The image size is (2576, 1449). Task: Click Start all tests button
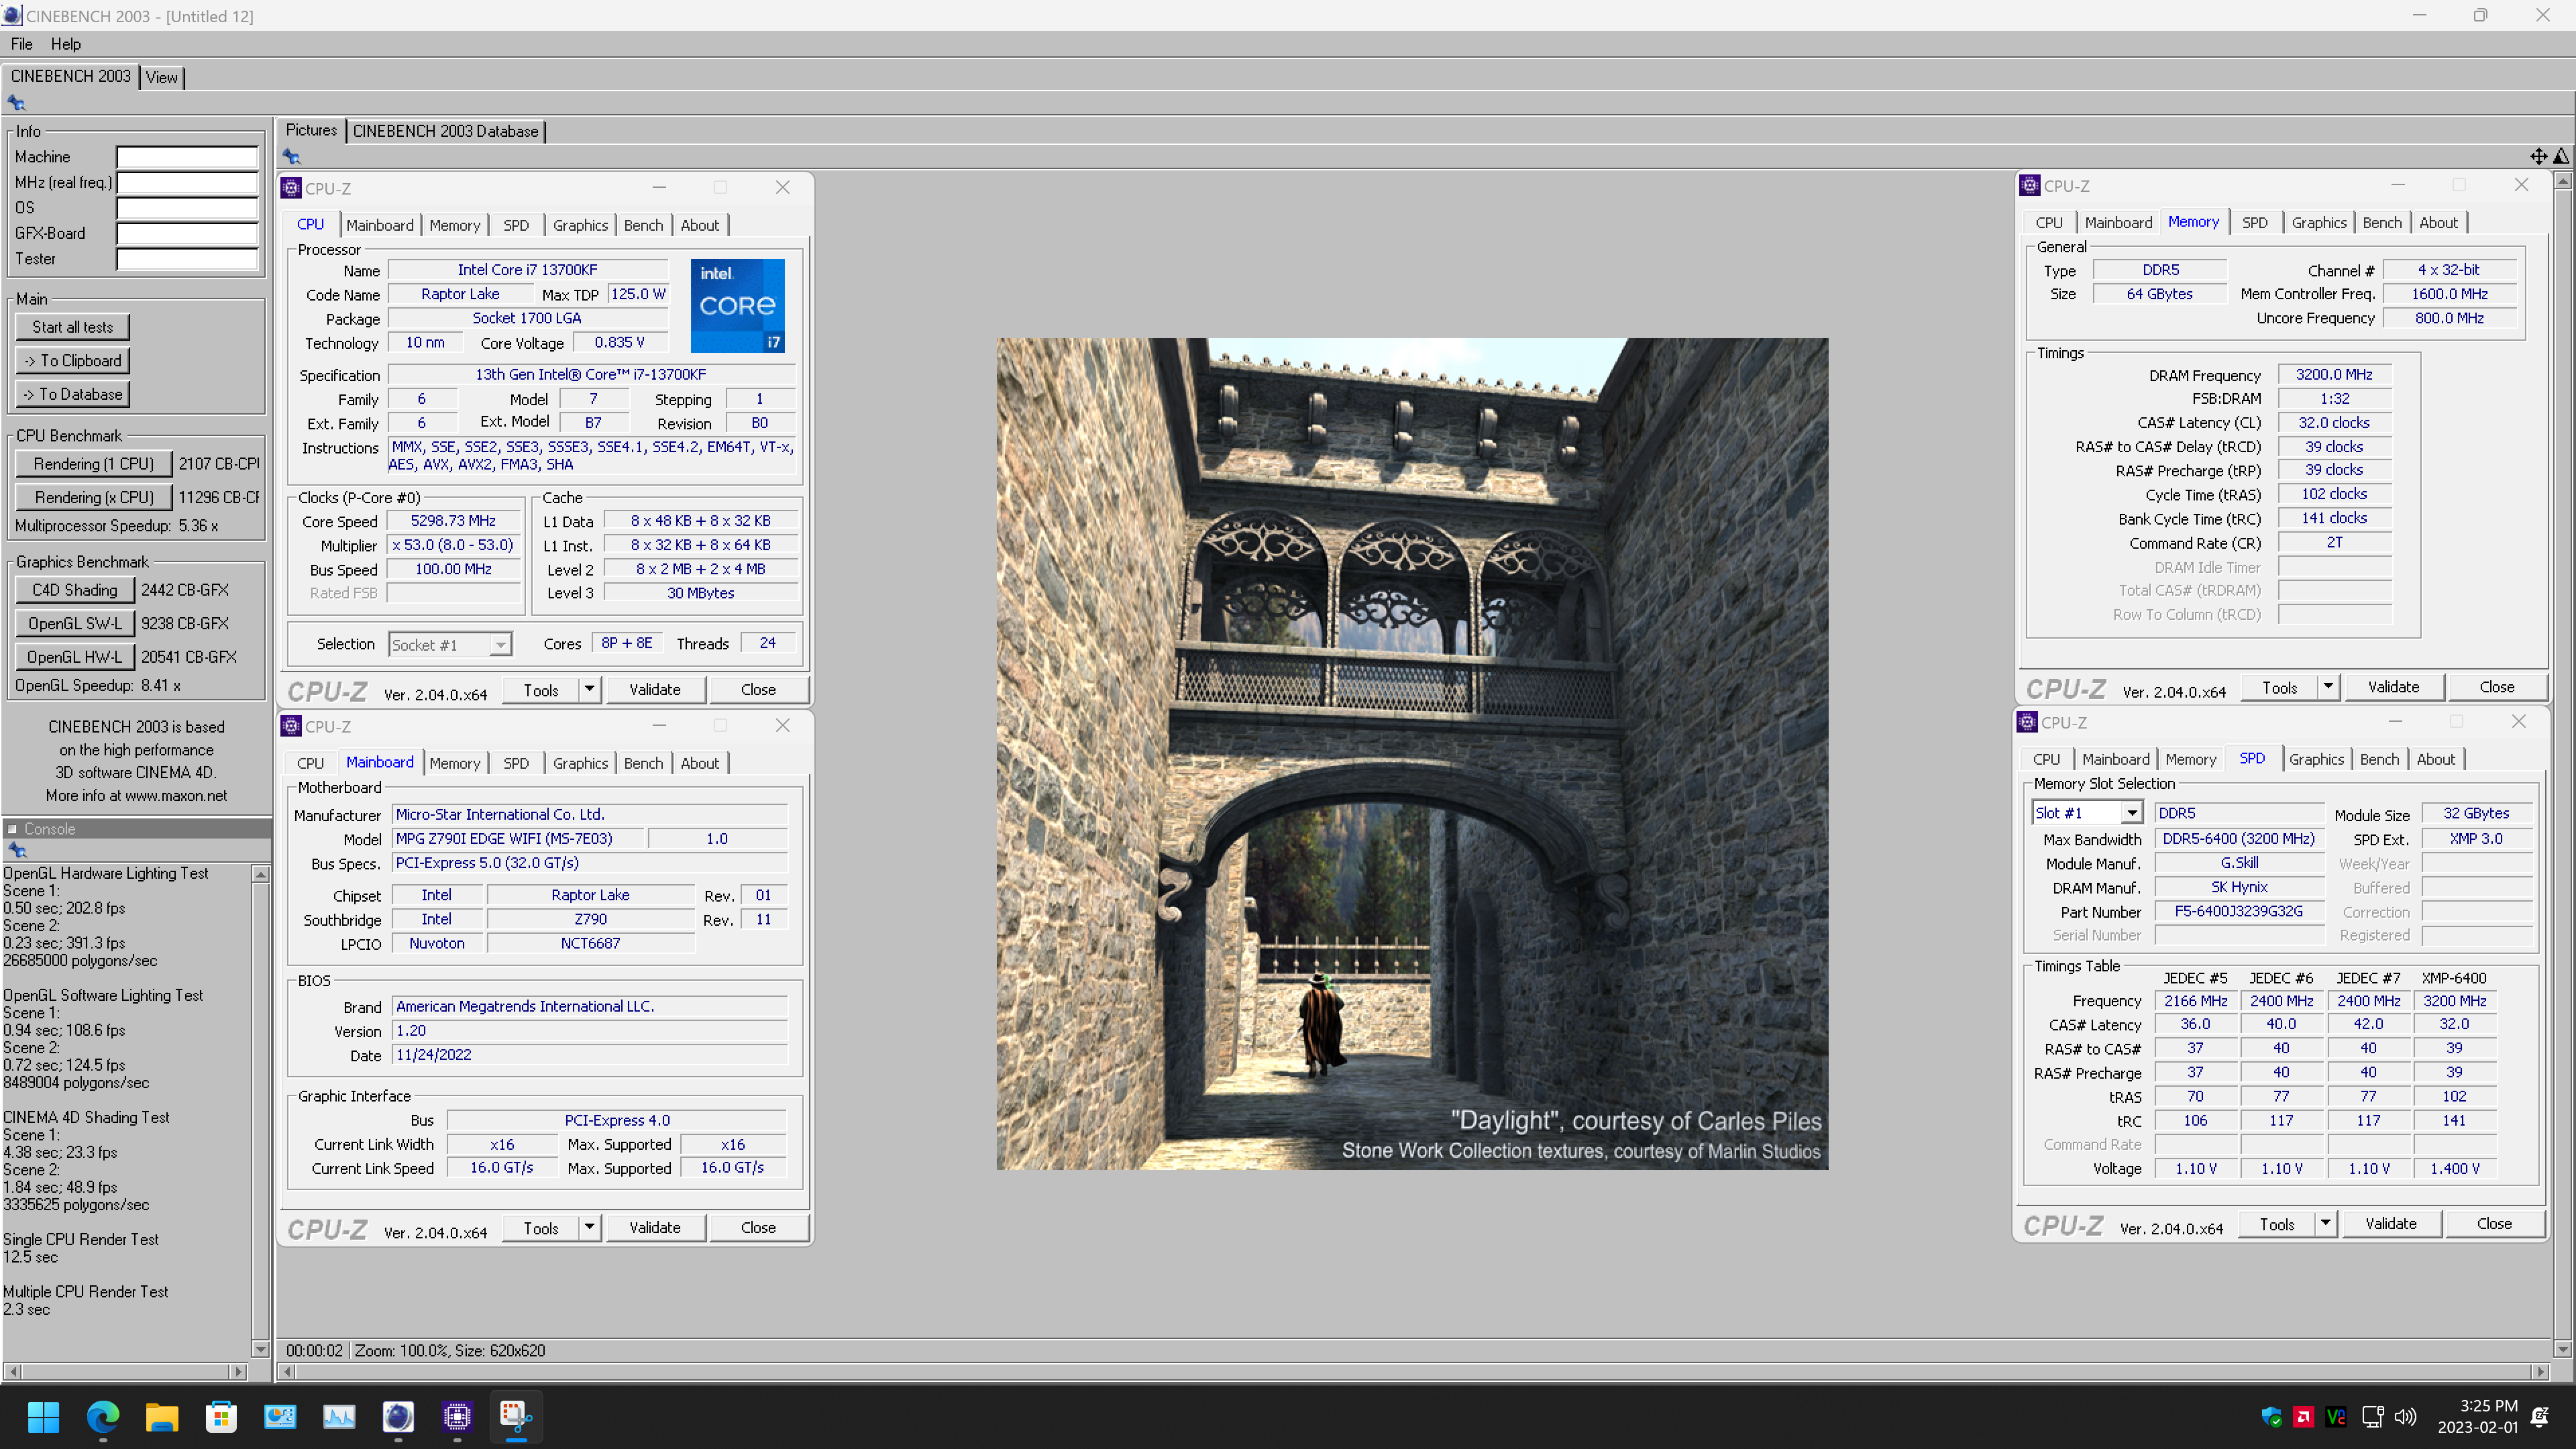(73, 327)
